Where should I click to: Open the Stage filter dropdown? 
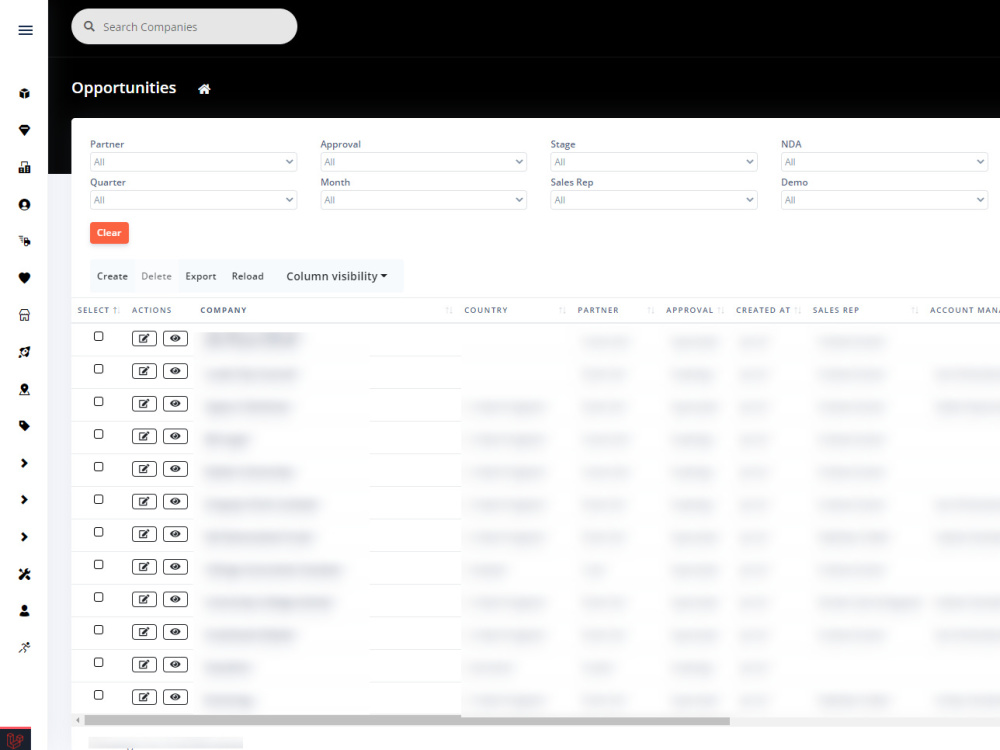[x=654, y=162]
